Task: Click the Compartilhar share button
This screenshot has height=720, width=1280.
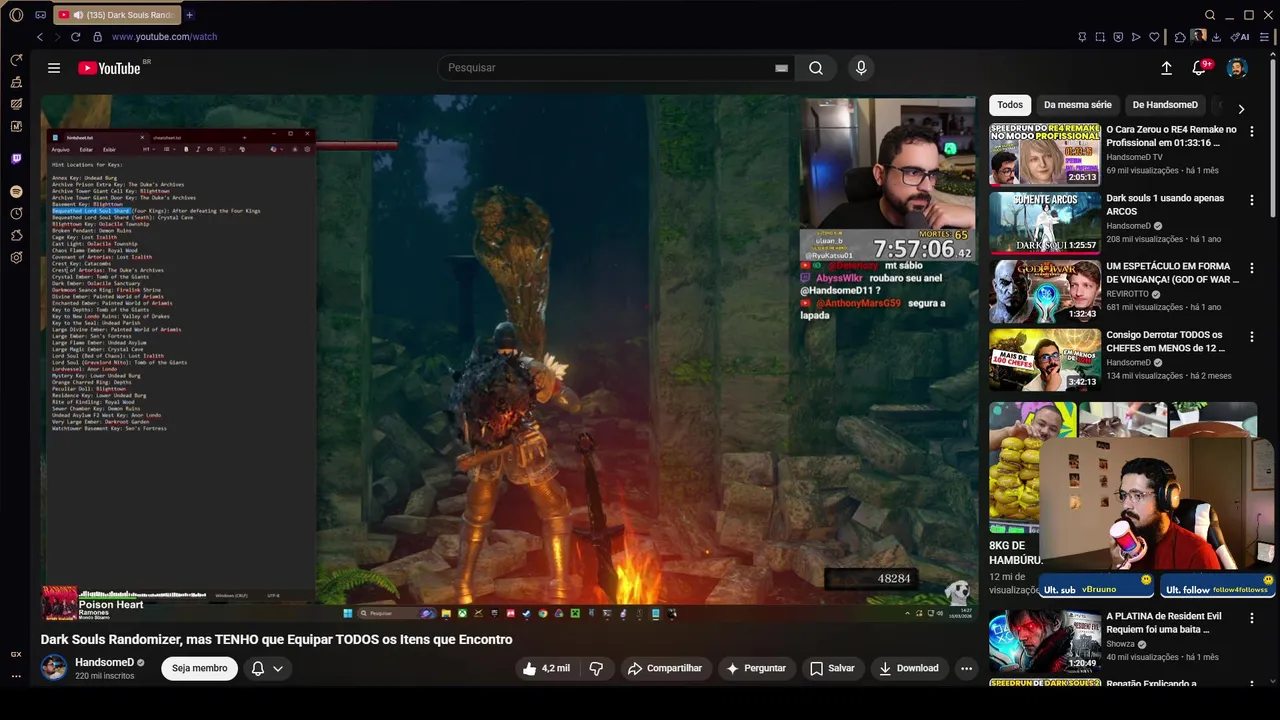Action: pos(664,668)
